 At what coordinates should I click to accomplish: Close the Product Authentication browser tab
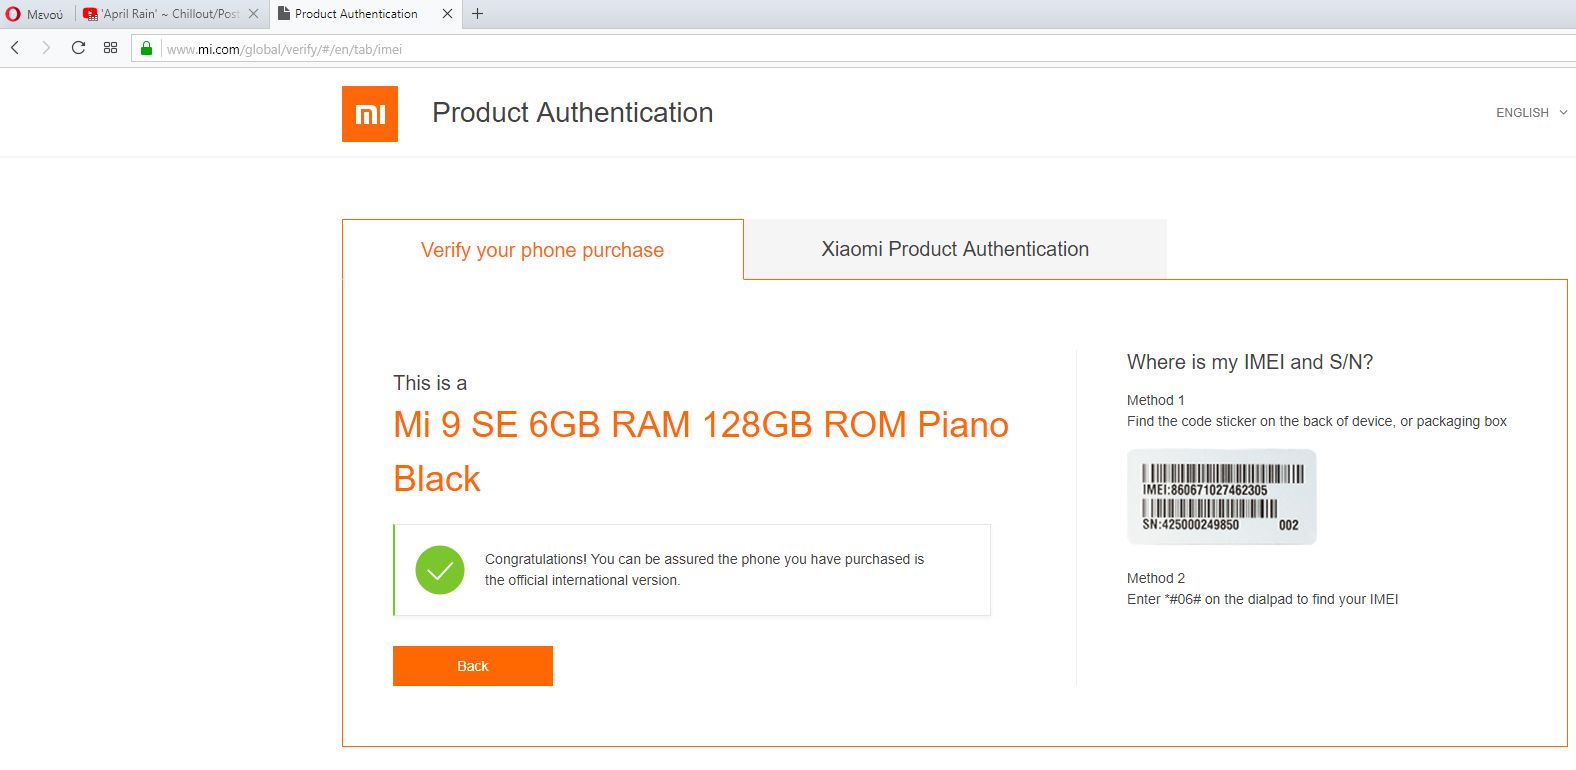point(447,14)
